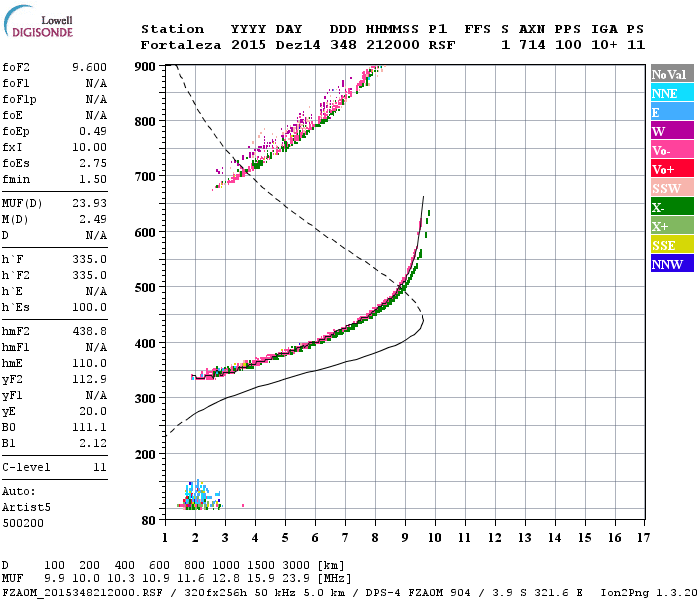The height and width of the screenshot is (600, 700).
Task: Select the NoVal legend swatch
Action: (x=672, y=74)
